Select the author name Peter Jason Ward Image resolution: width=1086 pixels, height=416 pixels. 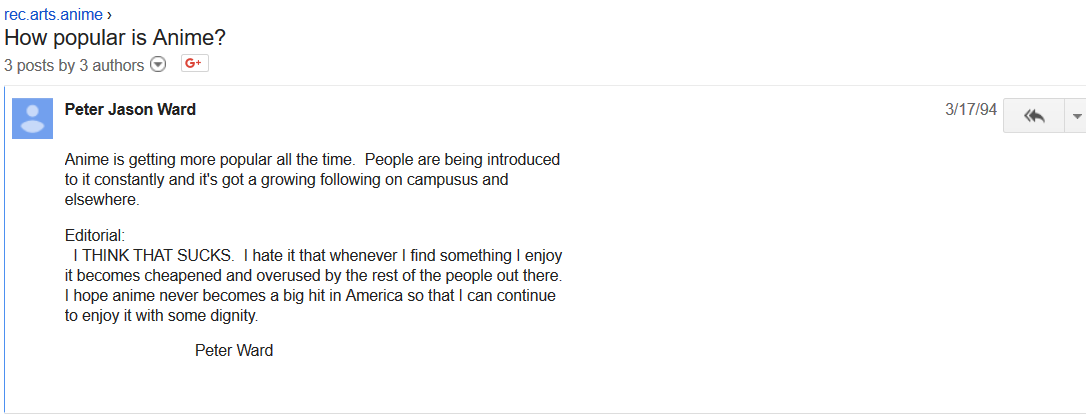pyautogui.click(x=130, y=109)
